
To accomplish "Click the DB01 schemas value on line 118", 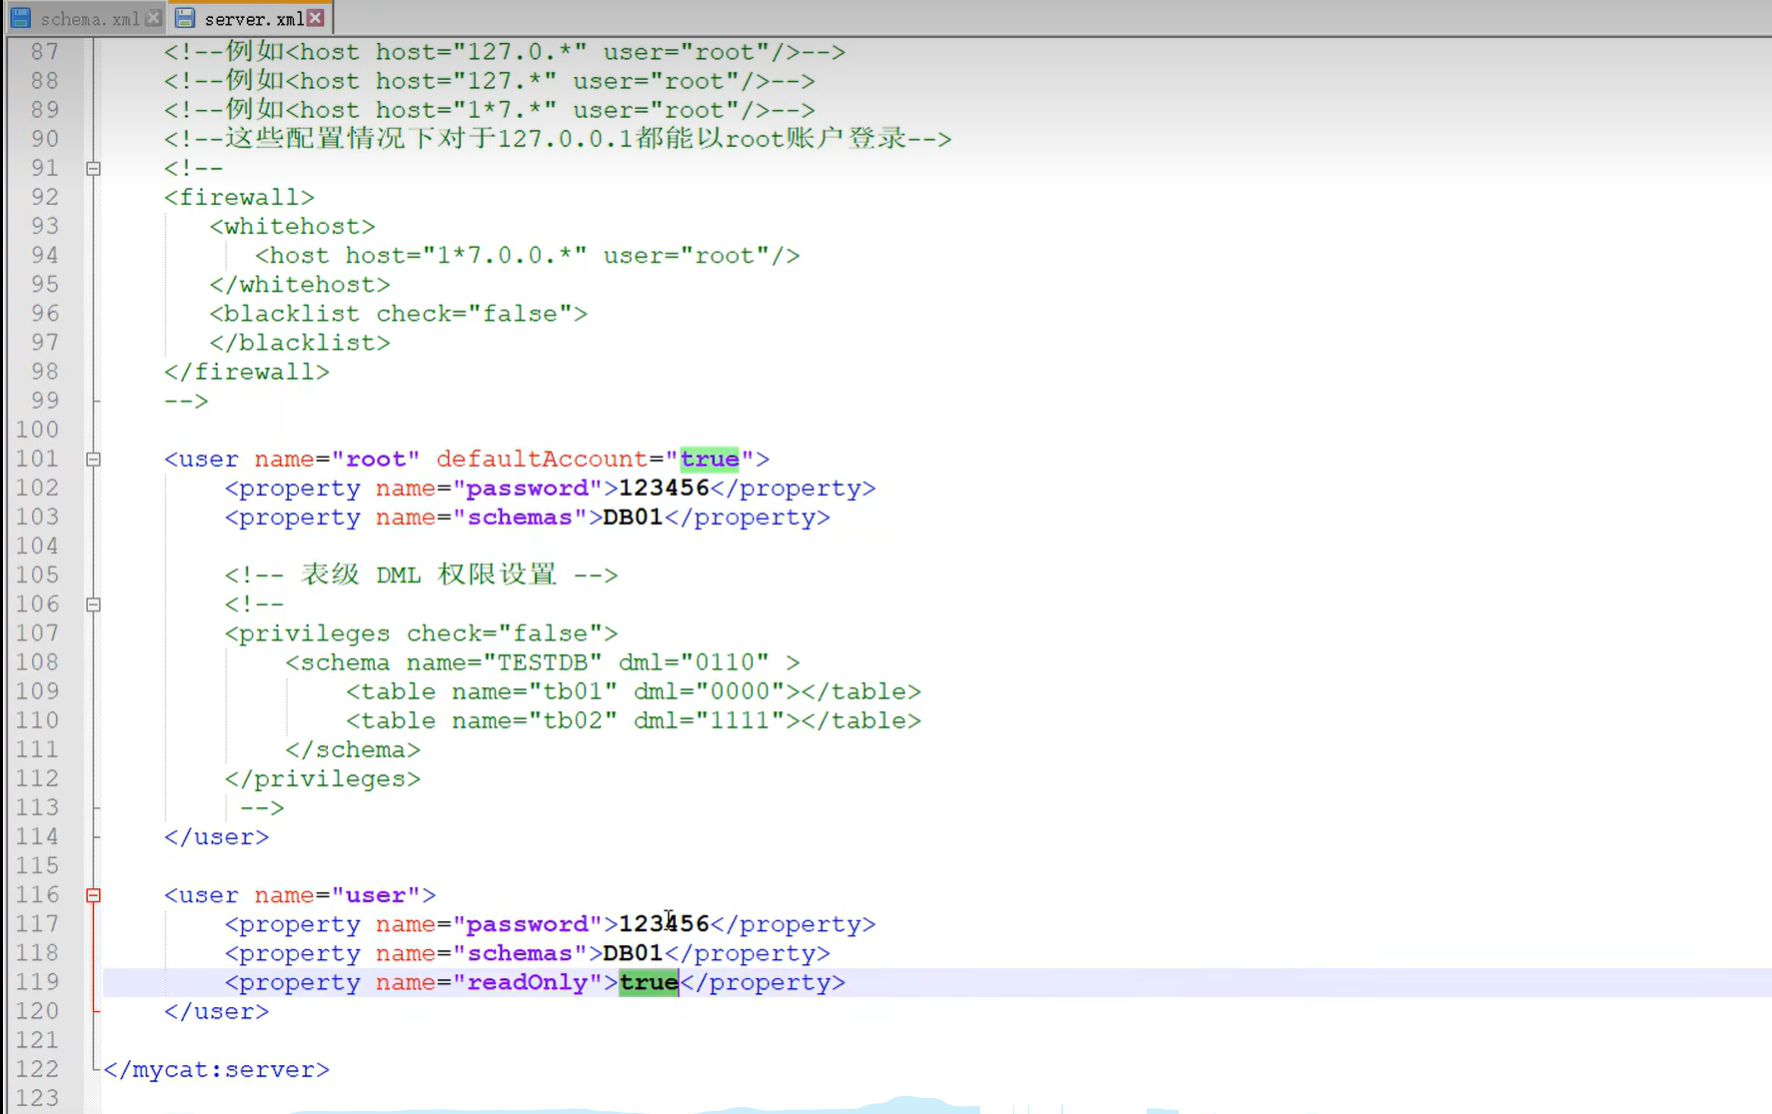I will click(x=633, y=953).
